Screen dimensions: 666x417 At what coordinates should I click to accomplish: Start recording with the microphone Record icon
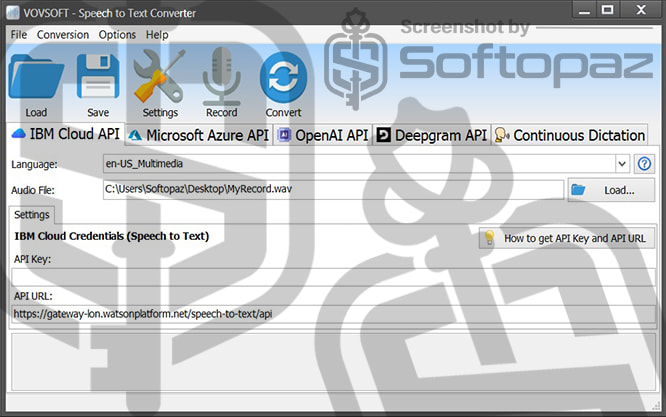coord(221,76)
